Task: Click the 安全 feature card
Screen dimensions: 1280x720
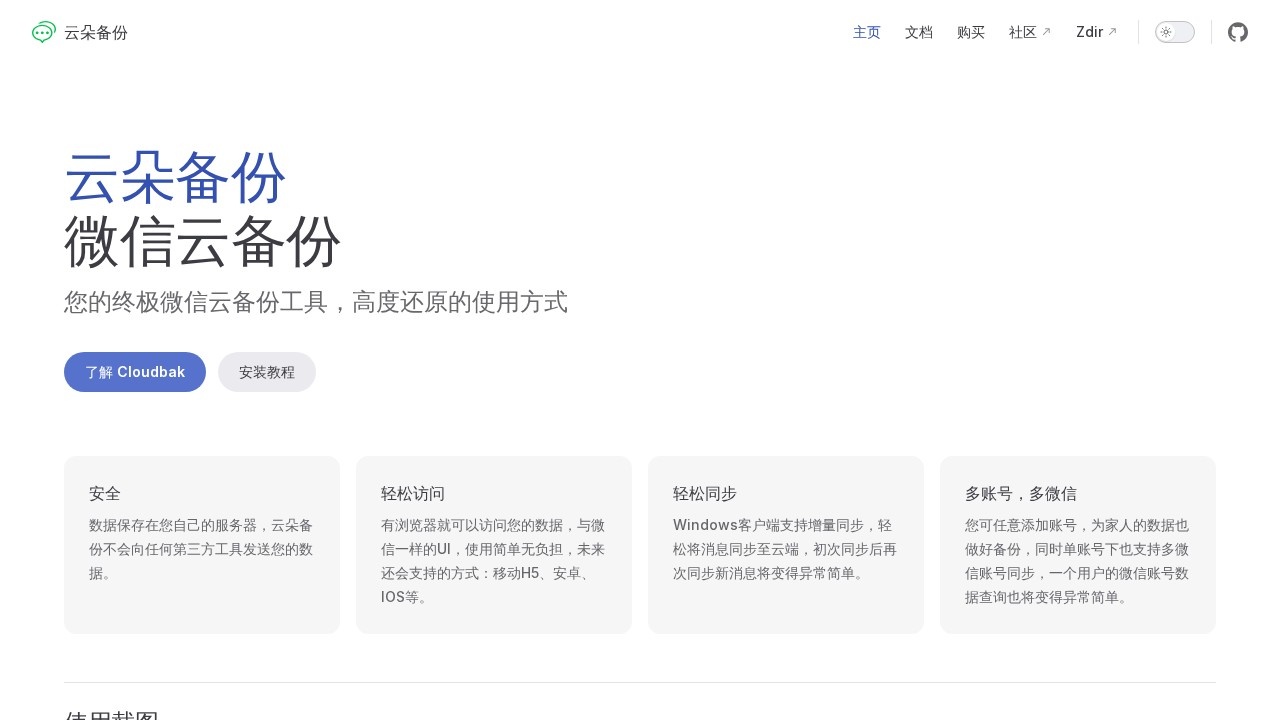Action: (202, 544)
